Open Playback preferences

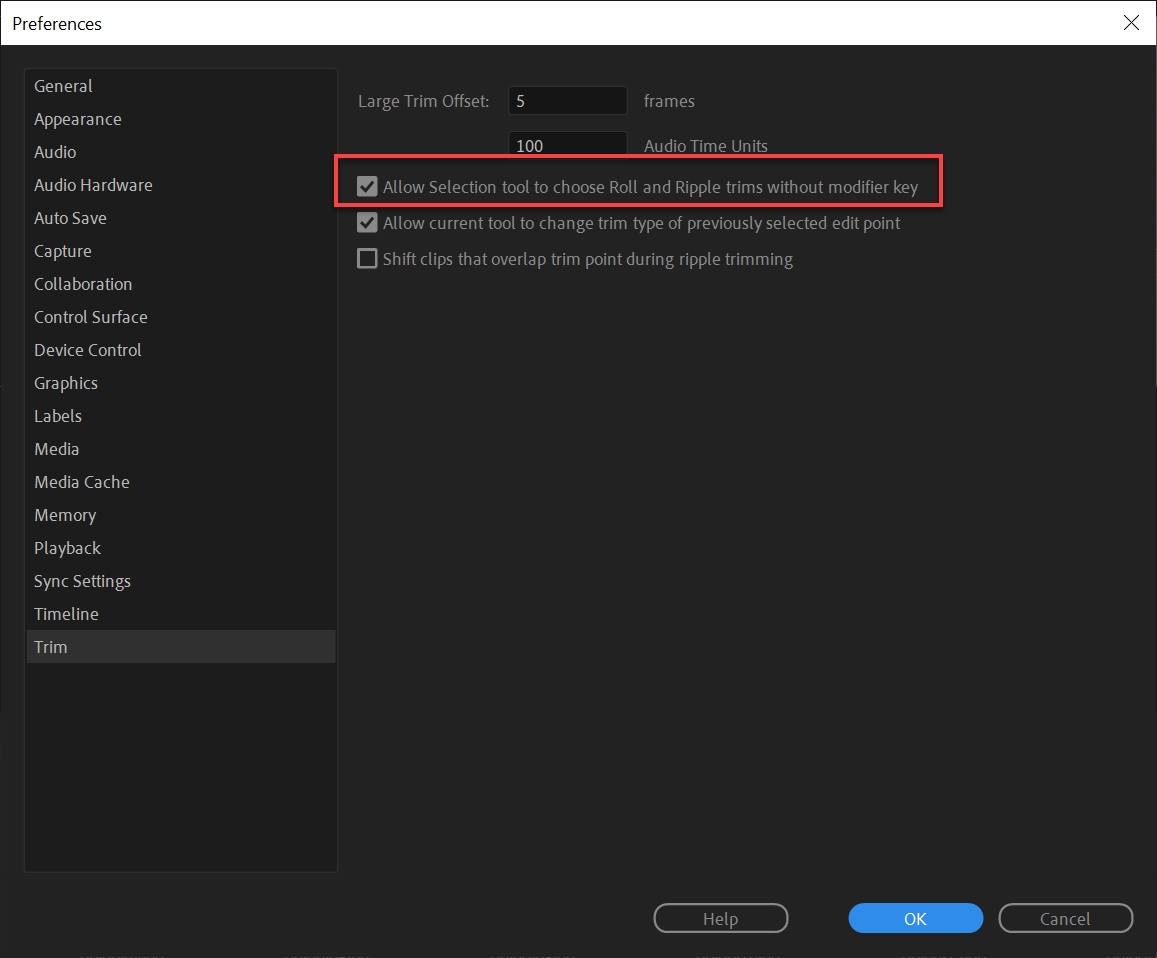tap(67, 547)
